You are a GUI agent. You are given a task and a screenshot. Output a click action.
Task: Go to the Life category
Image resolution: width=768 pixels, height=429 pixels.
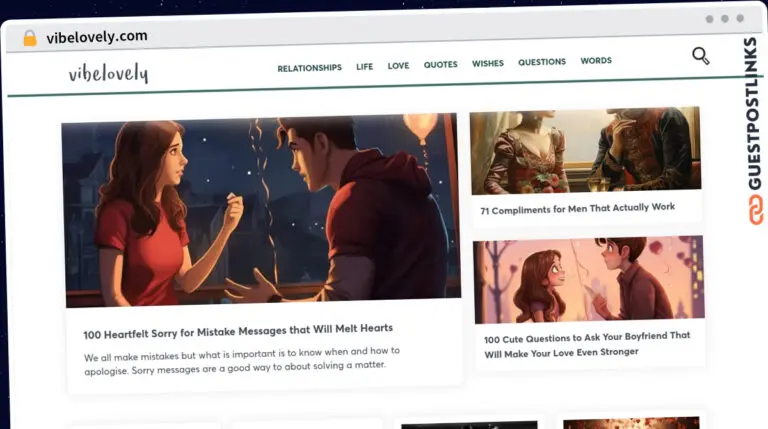tap(364, 67)
